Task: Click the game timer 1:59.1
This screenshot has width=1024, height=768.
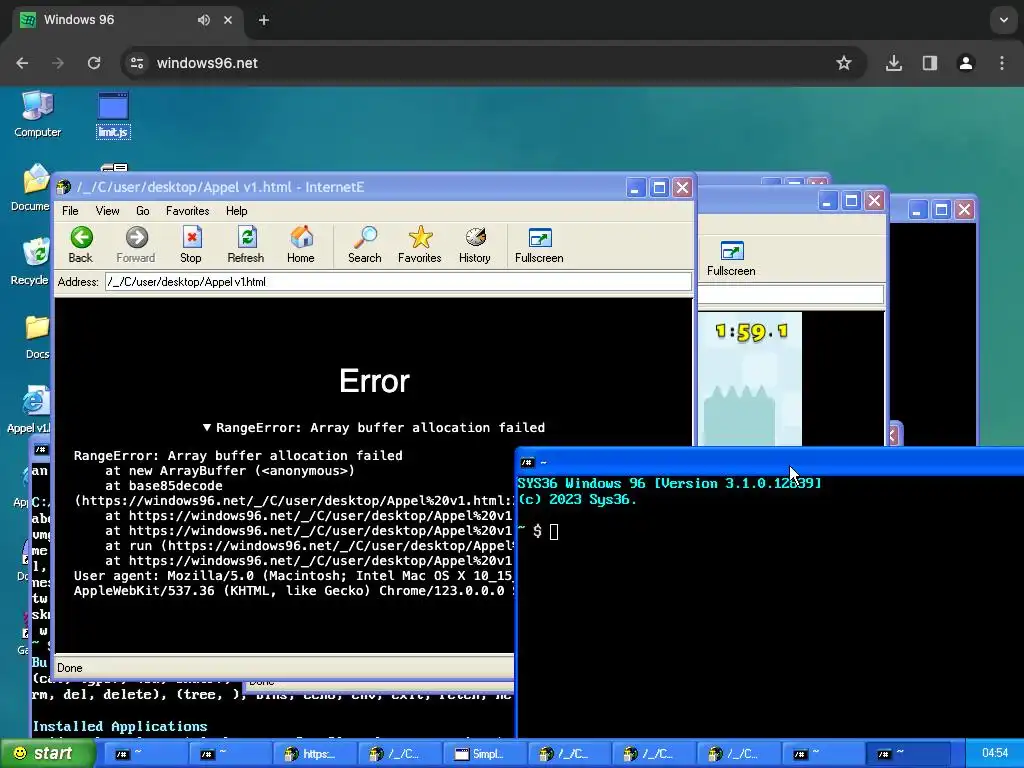Action: (752, 332)
